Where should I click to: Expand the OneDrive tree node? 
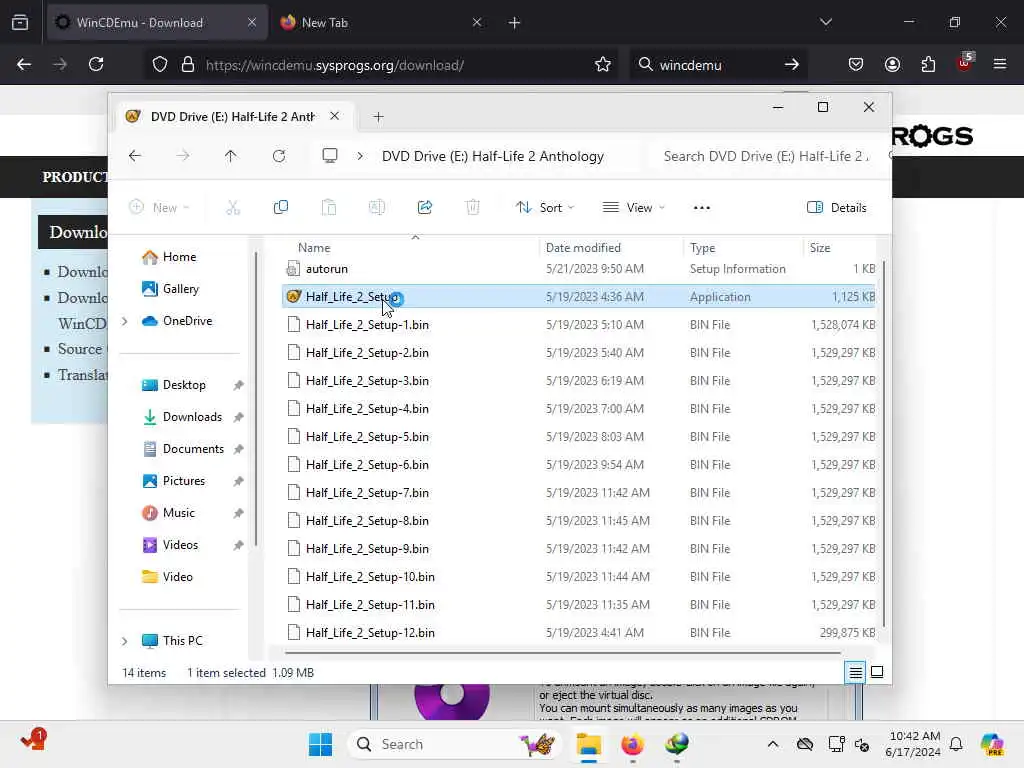(125, 321)
